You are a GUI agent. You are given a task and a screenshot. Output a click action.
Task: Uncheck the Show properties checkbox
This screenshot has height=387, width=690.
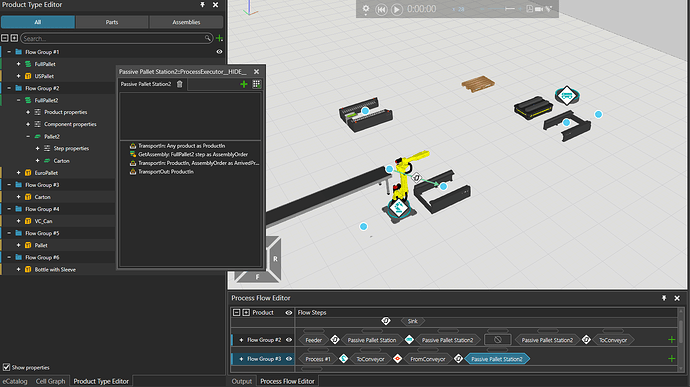coord(7,367)
